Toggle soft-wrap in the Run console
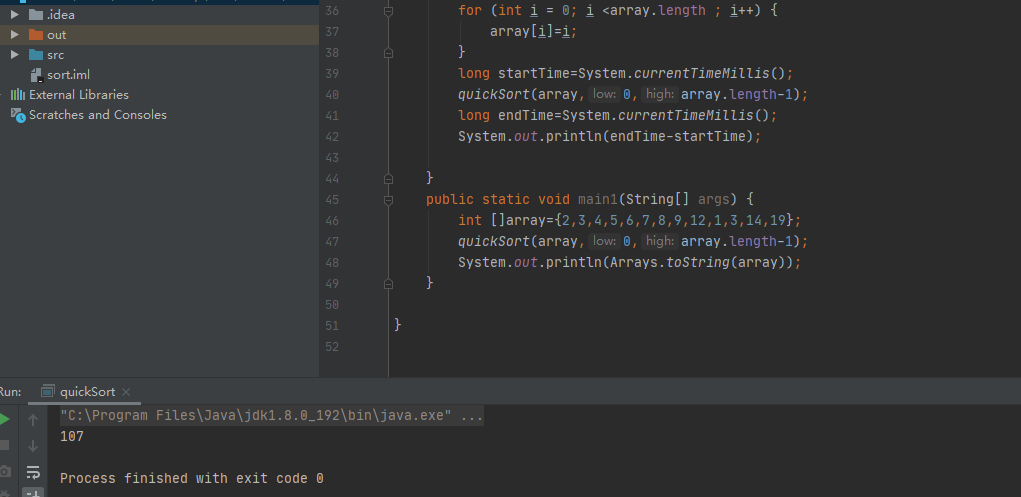Viewport: 1021px width, 497px height. 33,472
